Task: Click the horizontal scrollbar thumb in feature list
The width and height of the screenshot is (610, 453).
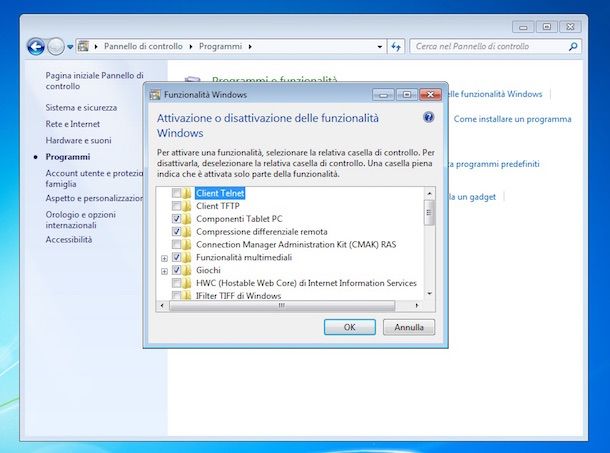Action: [x=282, y=306]
